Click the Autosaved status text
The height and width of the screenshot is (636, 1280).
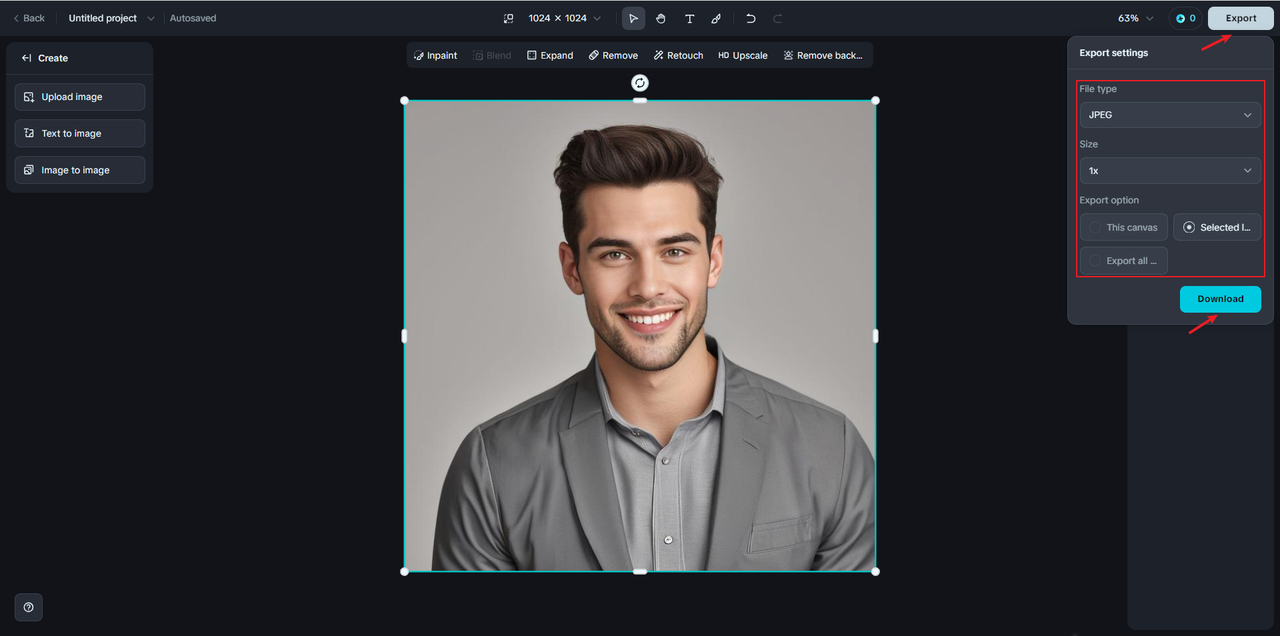click(193, 18)
